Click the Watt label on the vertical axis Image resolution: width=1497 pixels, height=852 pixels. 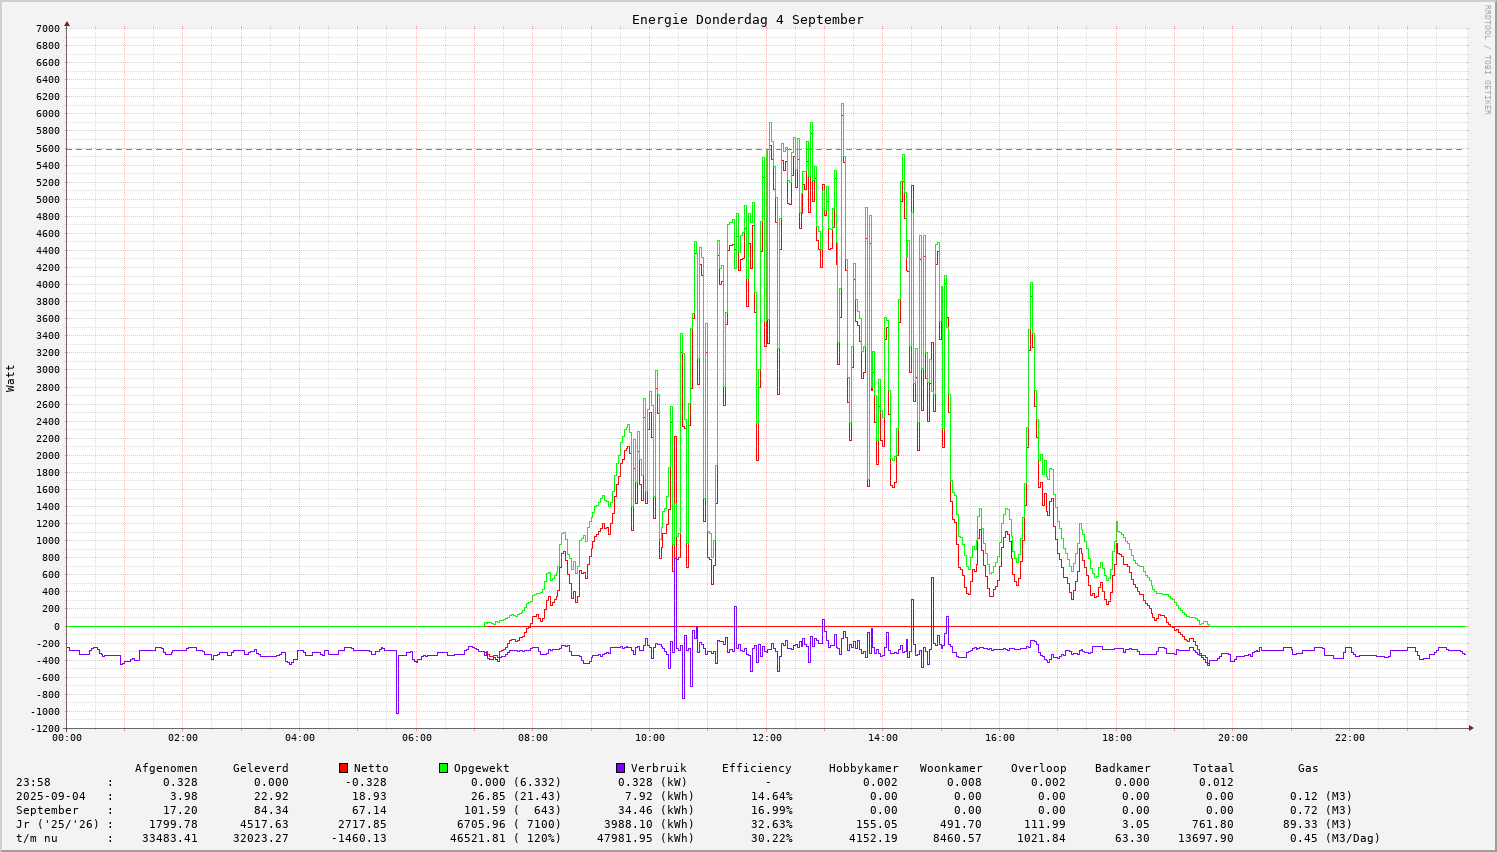[11, 377]
